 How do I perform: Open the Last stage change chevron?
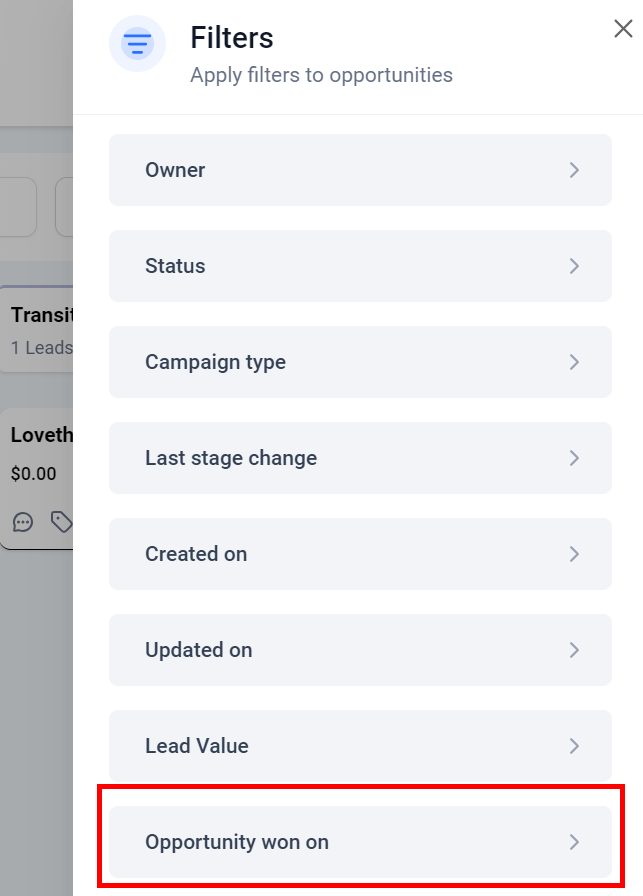point(574,458)
